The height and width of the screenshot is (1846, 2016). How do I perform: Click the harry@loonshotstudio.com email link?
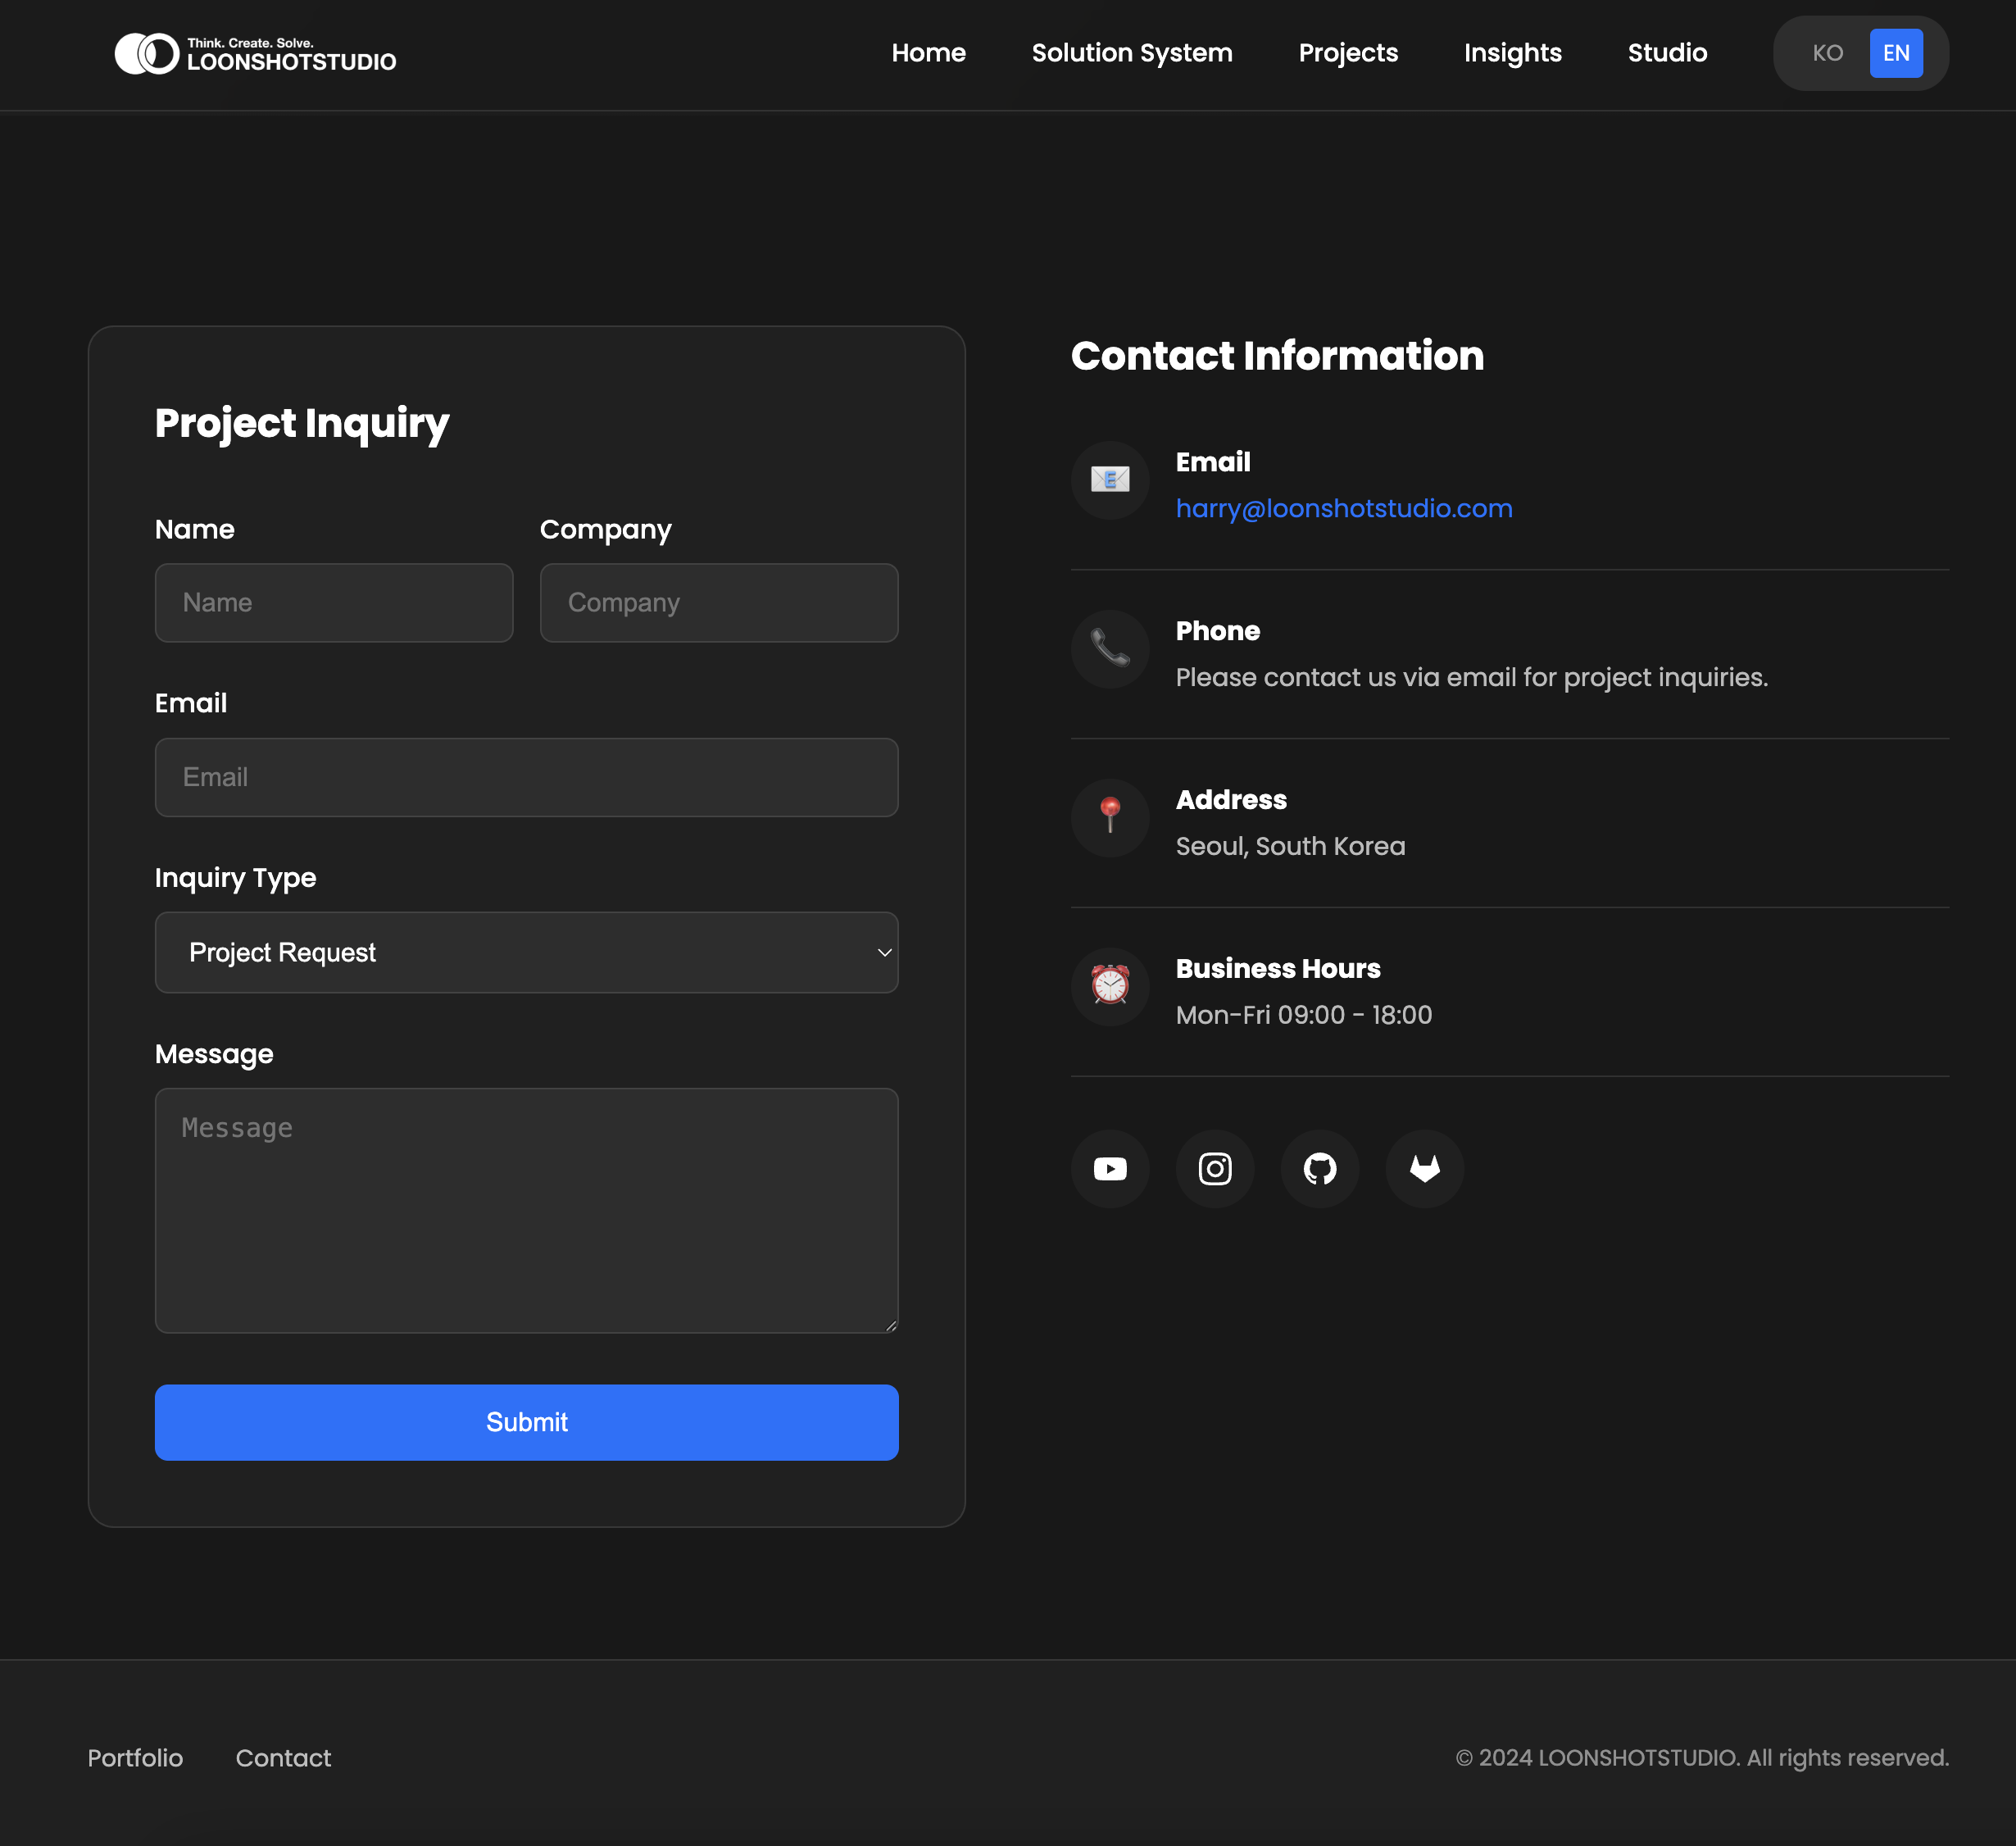pos(1343,508)
